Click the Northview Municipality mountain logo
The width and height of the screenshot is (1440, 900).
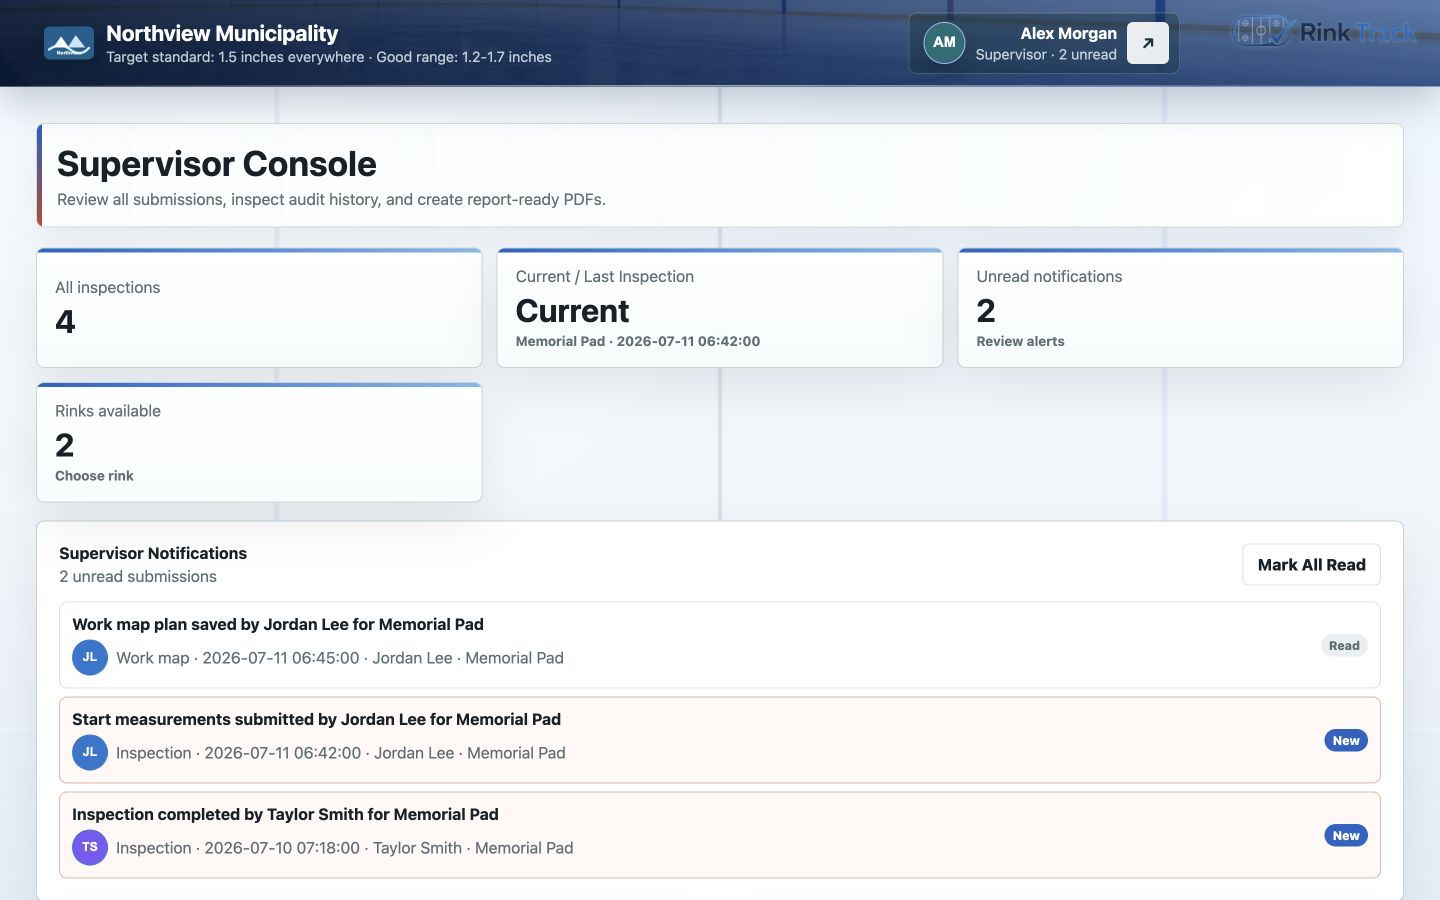[x=69, y=43]
